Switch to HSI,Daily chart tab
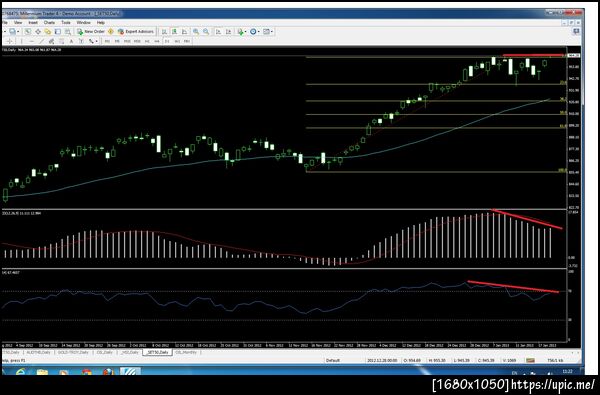Viewport: 600px width, 395px height. click(x=129, y=352)
